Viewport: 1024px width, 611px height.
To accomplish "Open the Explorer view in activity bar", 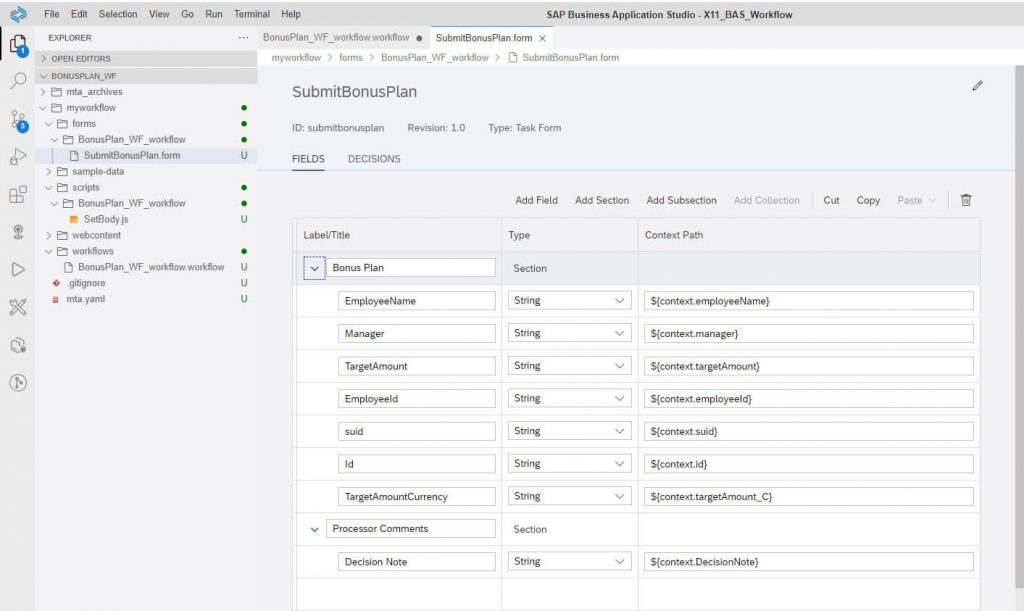I will (x=18, y=44).
